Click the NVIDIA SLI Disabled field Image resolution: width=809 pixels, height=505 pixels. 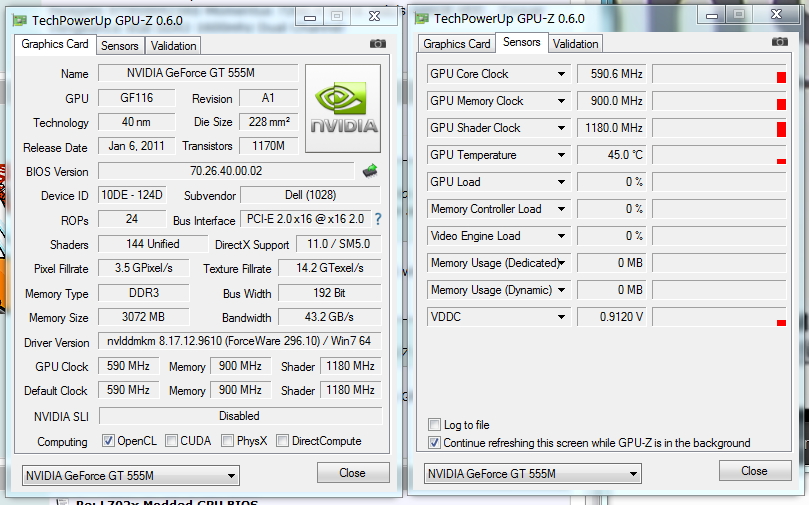click(x=240, y=416)
